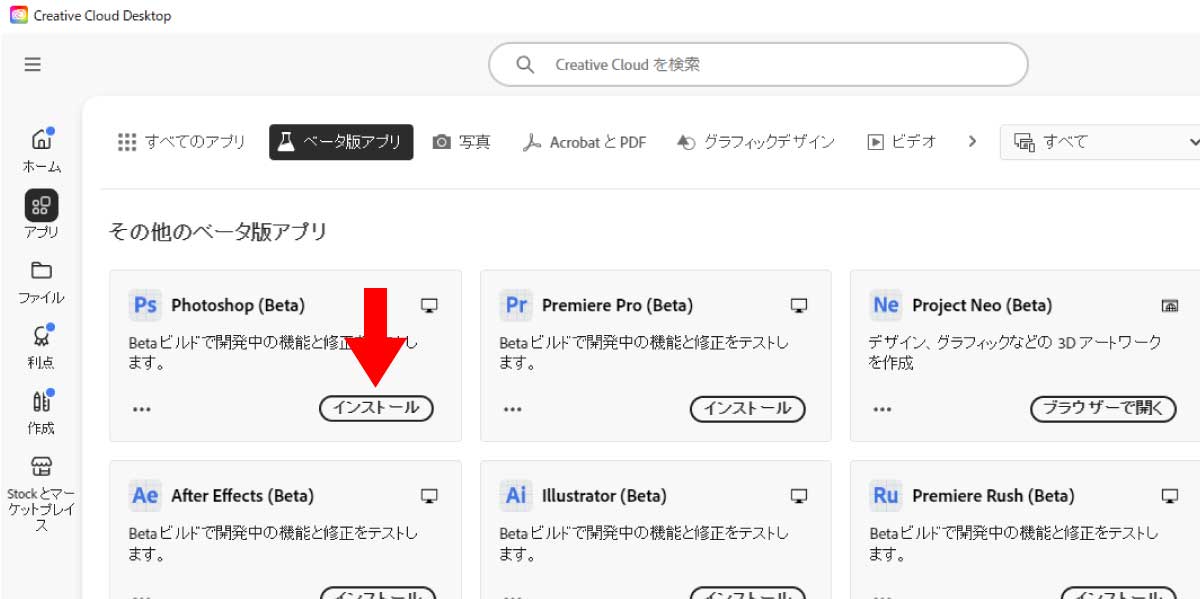Click Creative Cloud を検索 search field
The image size is (1200, 599).
[757, 65]
